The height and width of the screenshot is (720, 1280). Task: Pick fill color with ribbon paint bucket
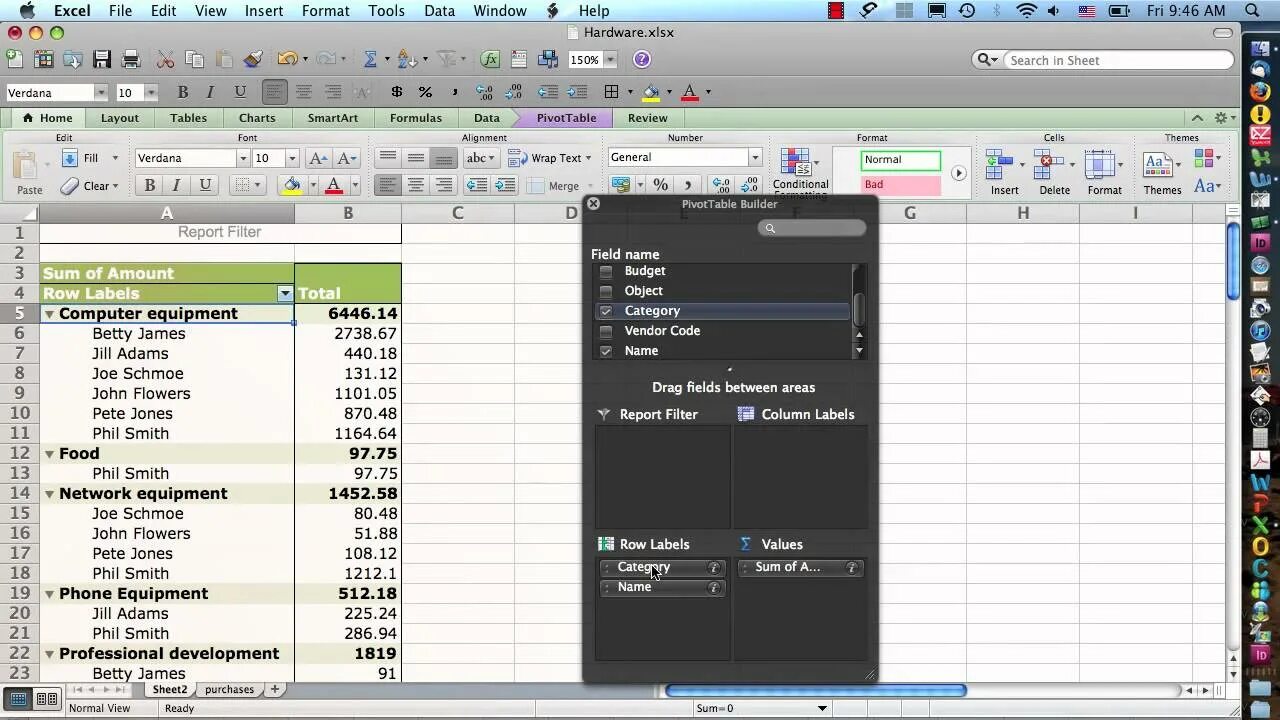pos(292,185)
